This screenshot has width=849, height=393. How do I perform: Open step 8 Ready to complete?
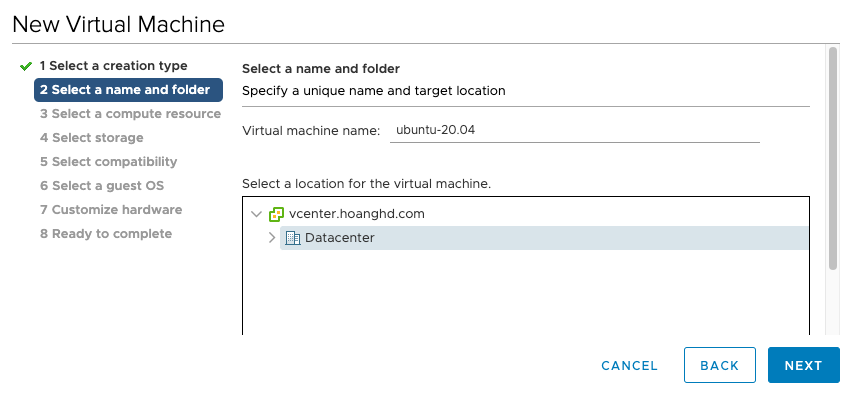click(x=106, y=234)
